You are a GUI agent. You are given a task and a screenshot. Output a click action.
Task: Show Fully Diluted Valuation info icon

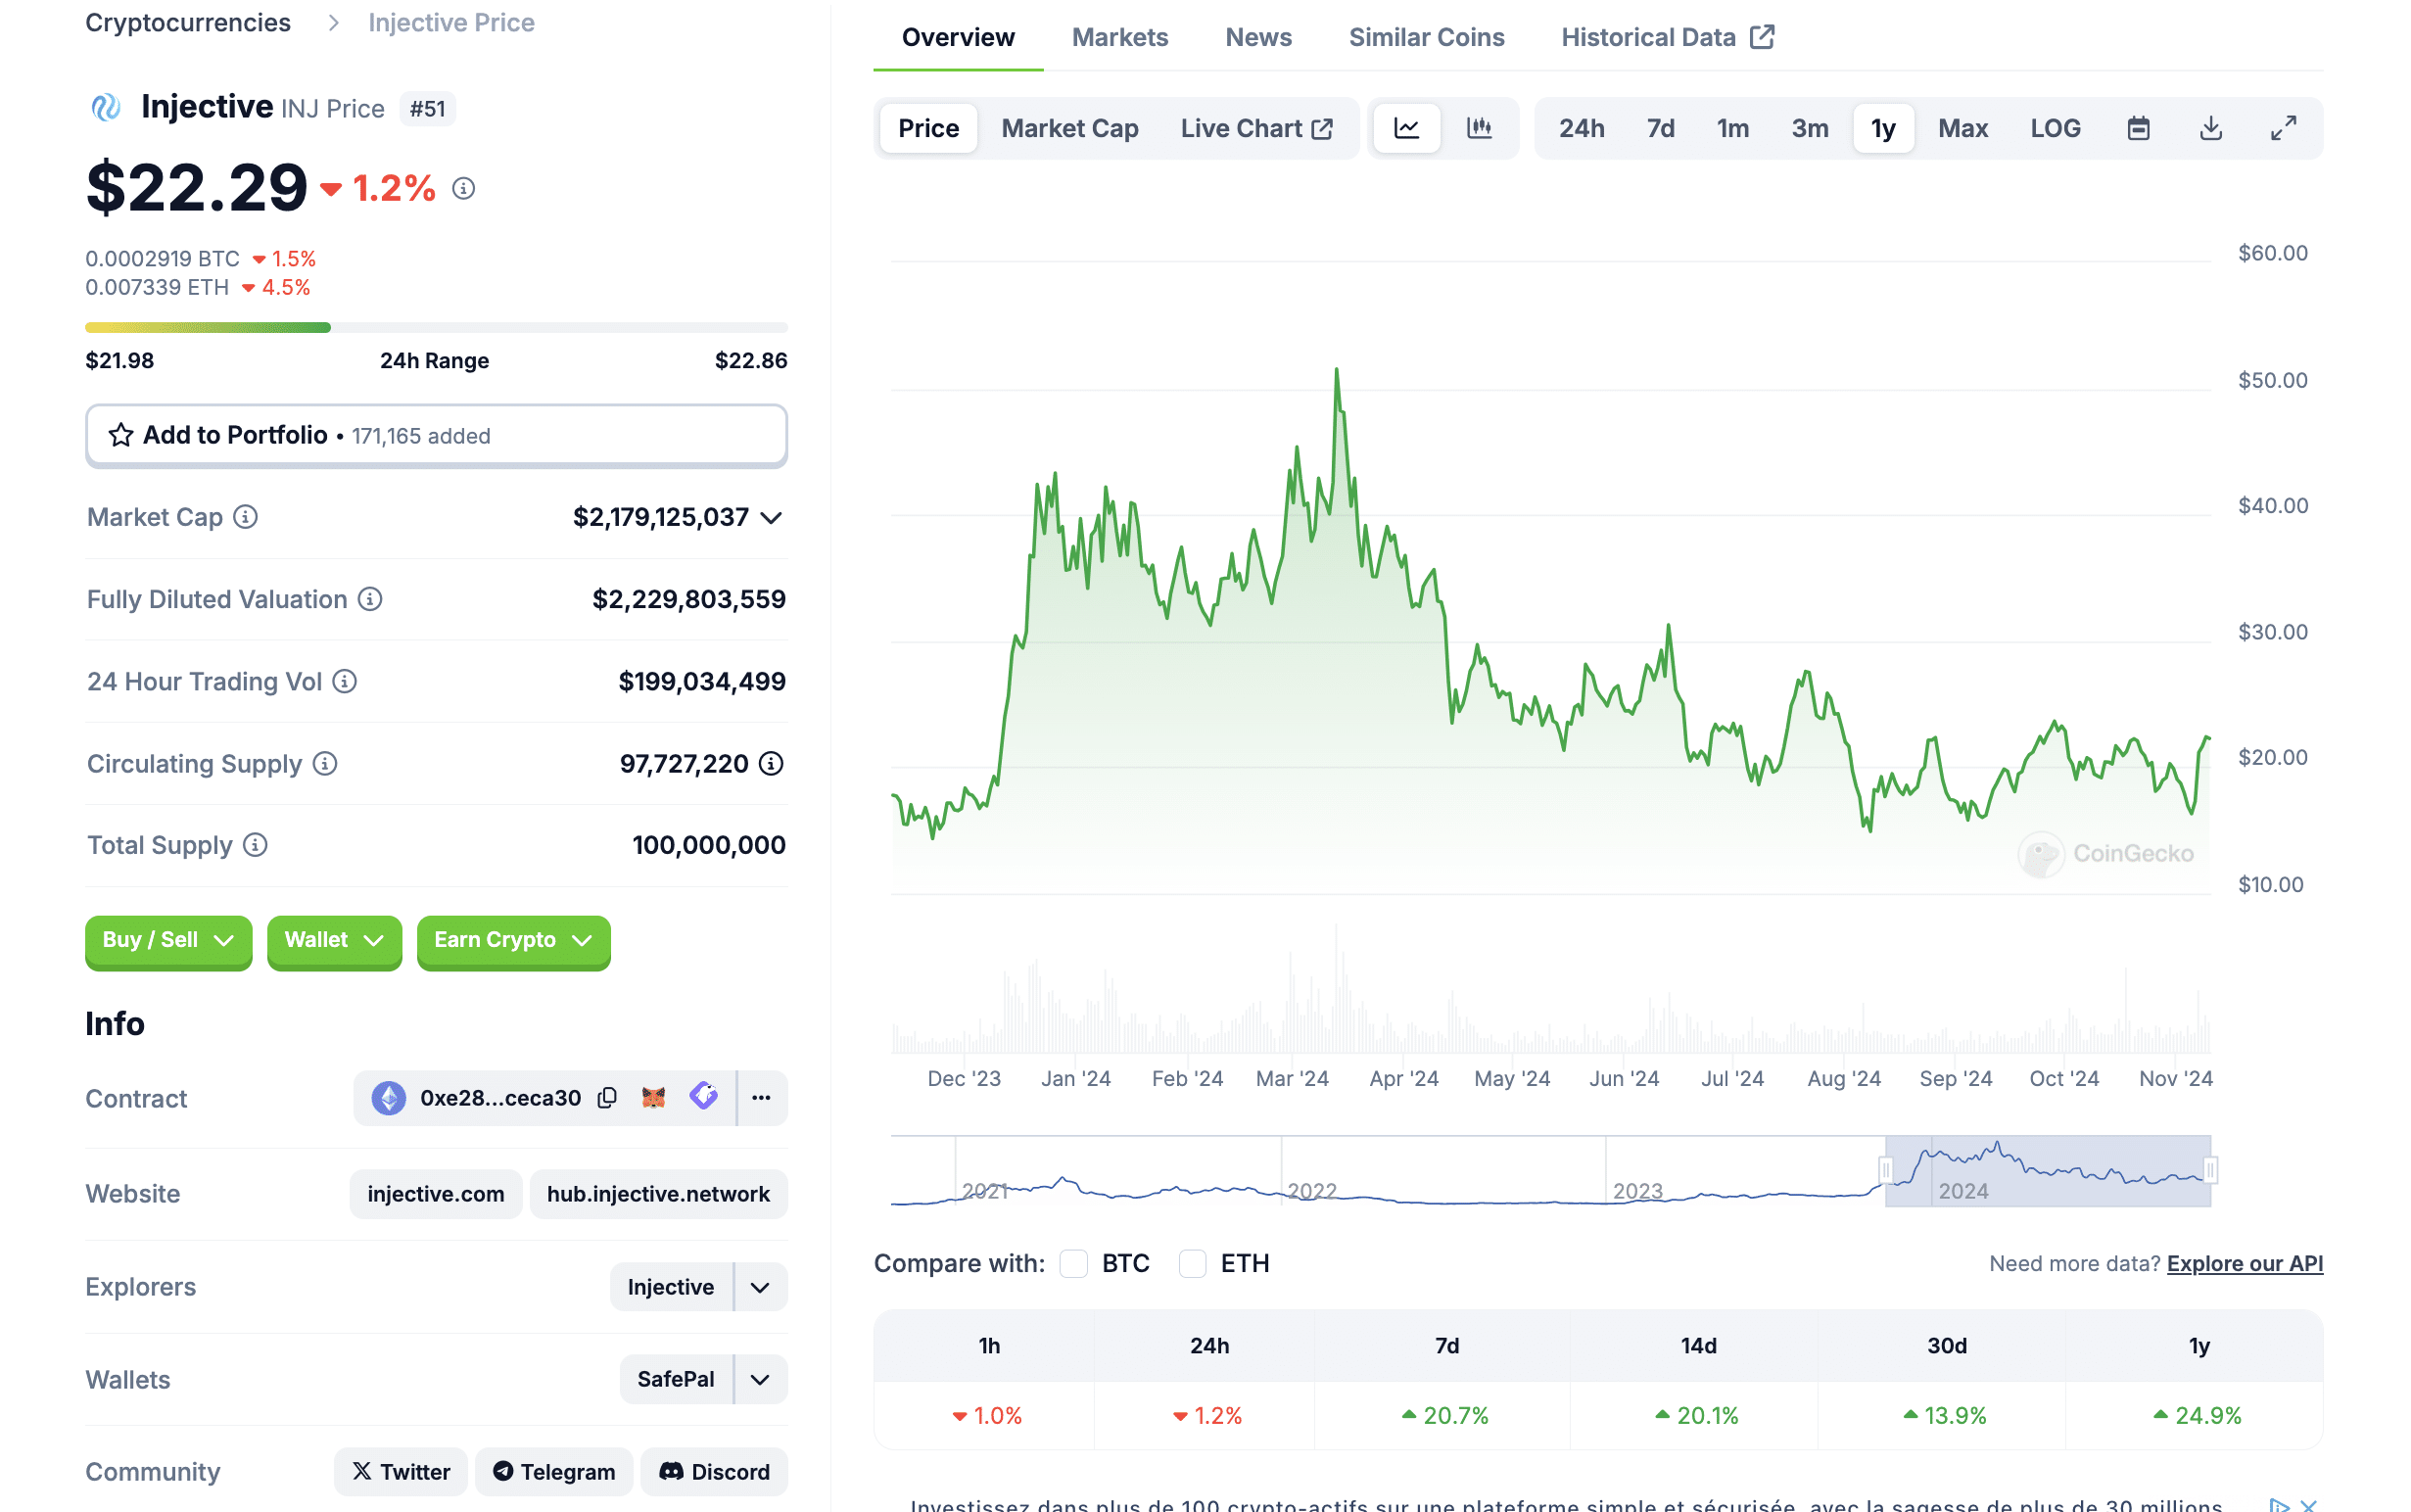click(370, 599)
